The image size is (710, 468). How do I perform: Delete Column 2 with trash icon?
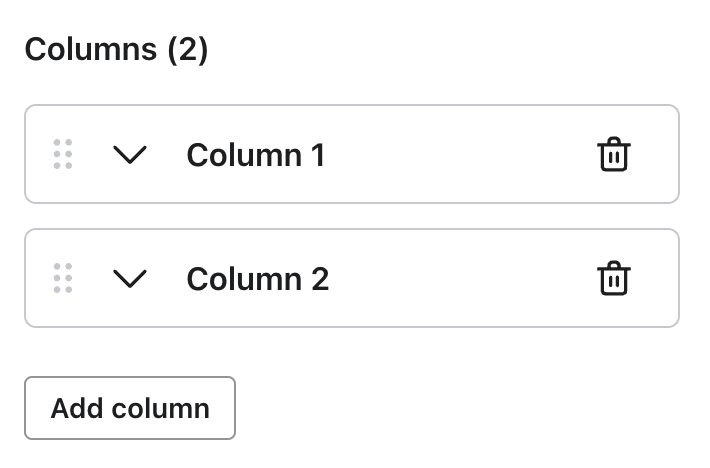tap(613, 279)
